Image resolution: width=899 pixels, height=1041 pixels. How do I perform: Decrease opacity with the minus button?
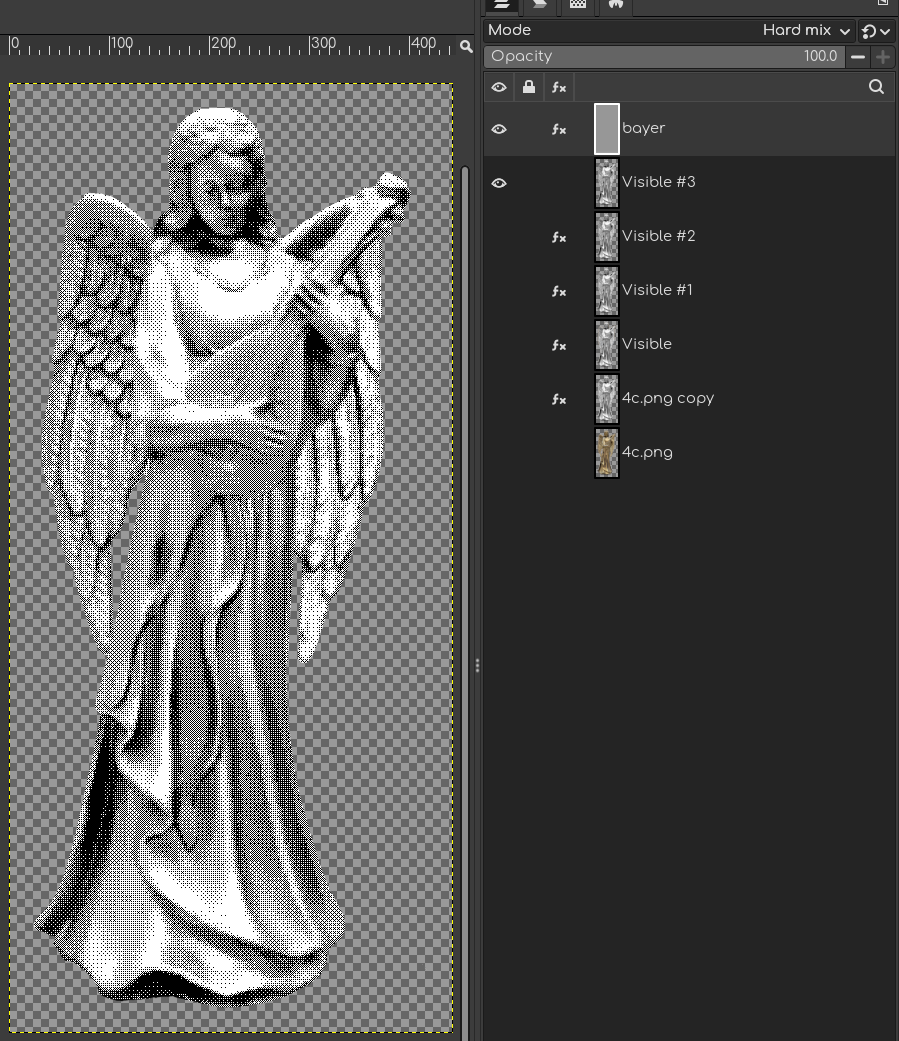pos(858,57)
